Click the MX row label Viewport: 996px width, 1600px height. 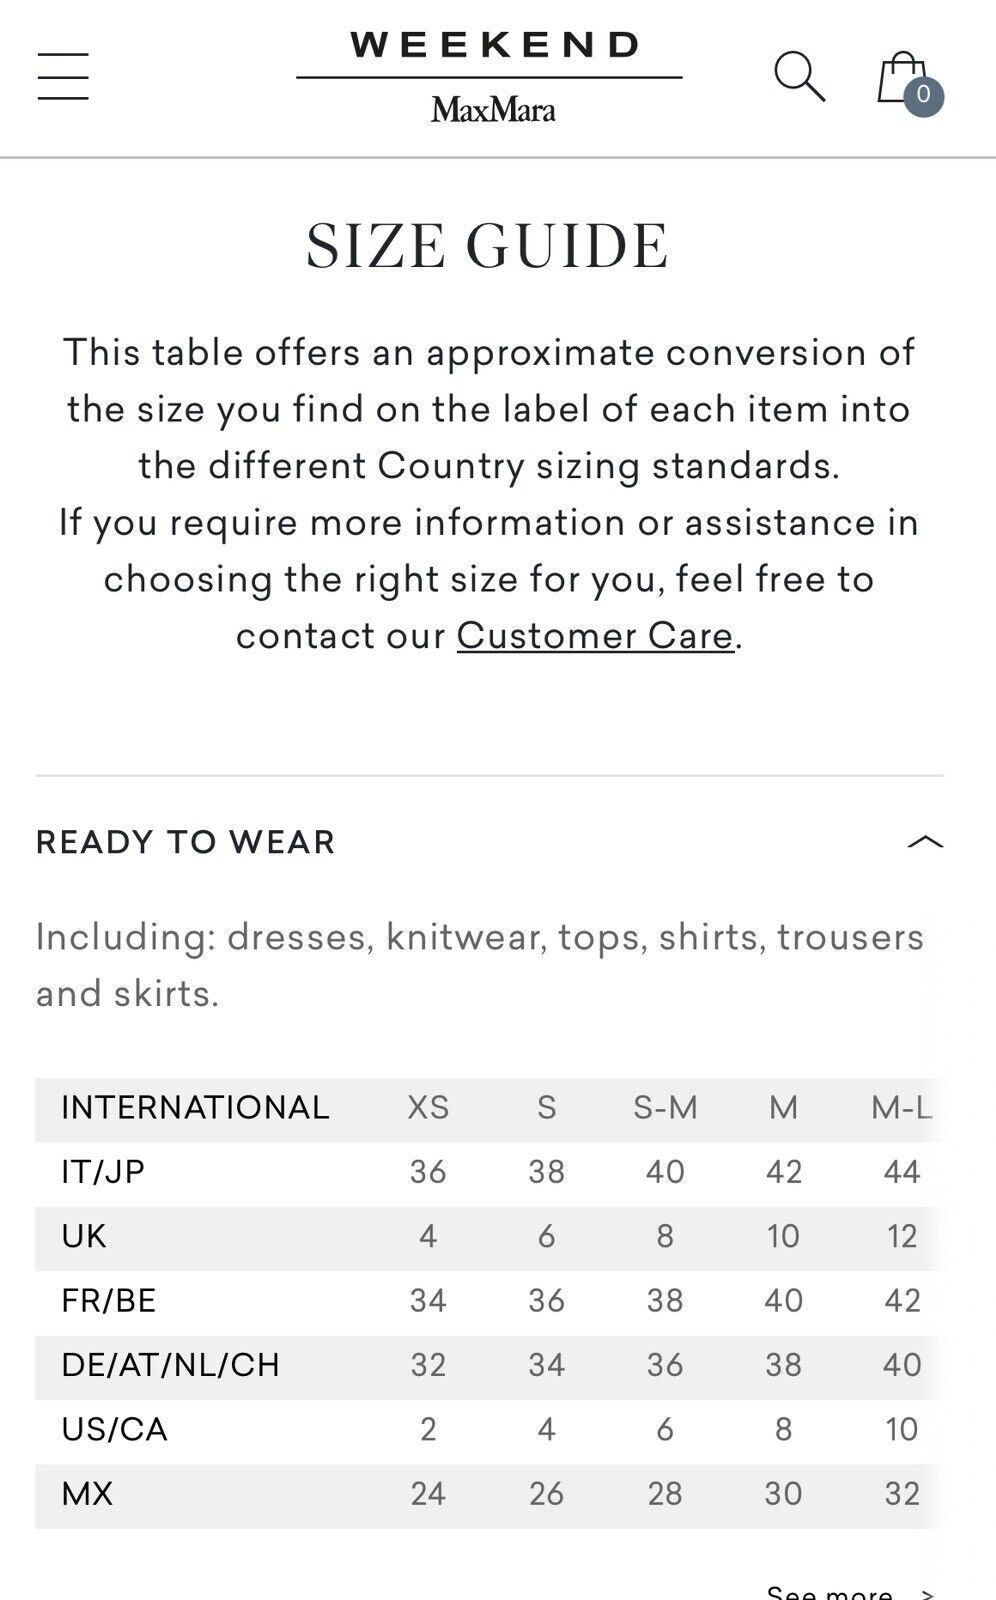point(87,1494)
